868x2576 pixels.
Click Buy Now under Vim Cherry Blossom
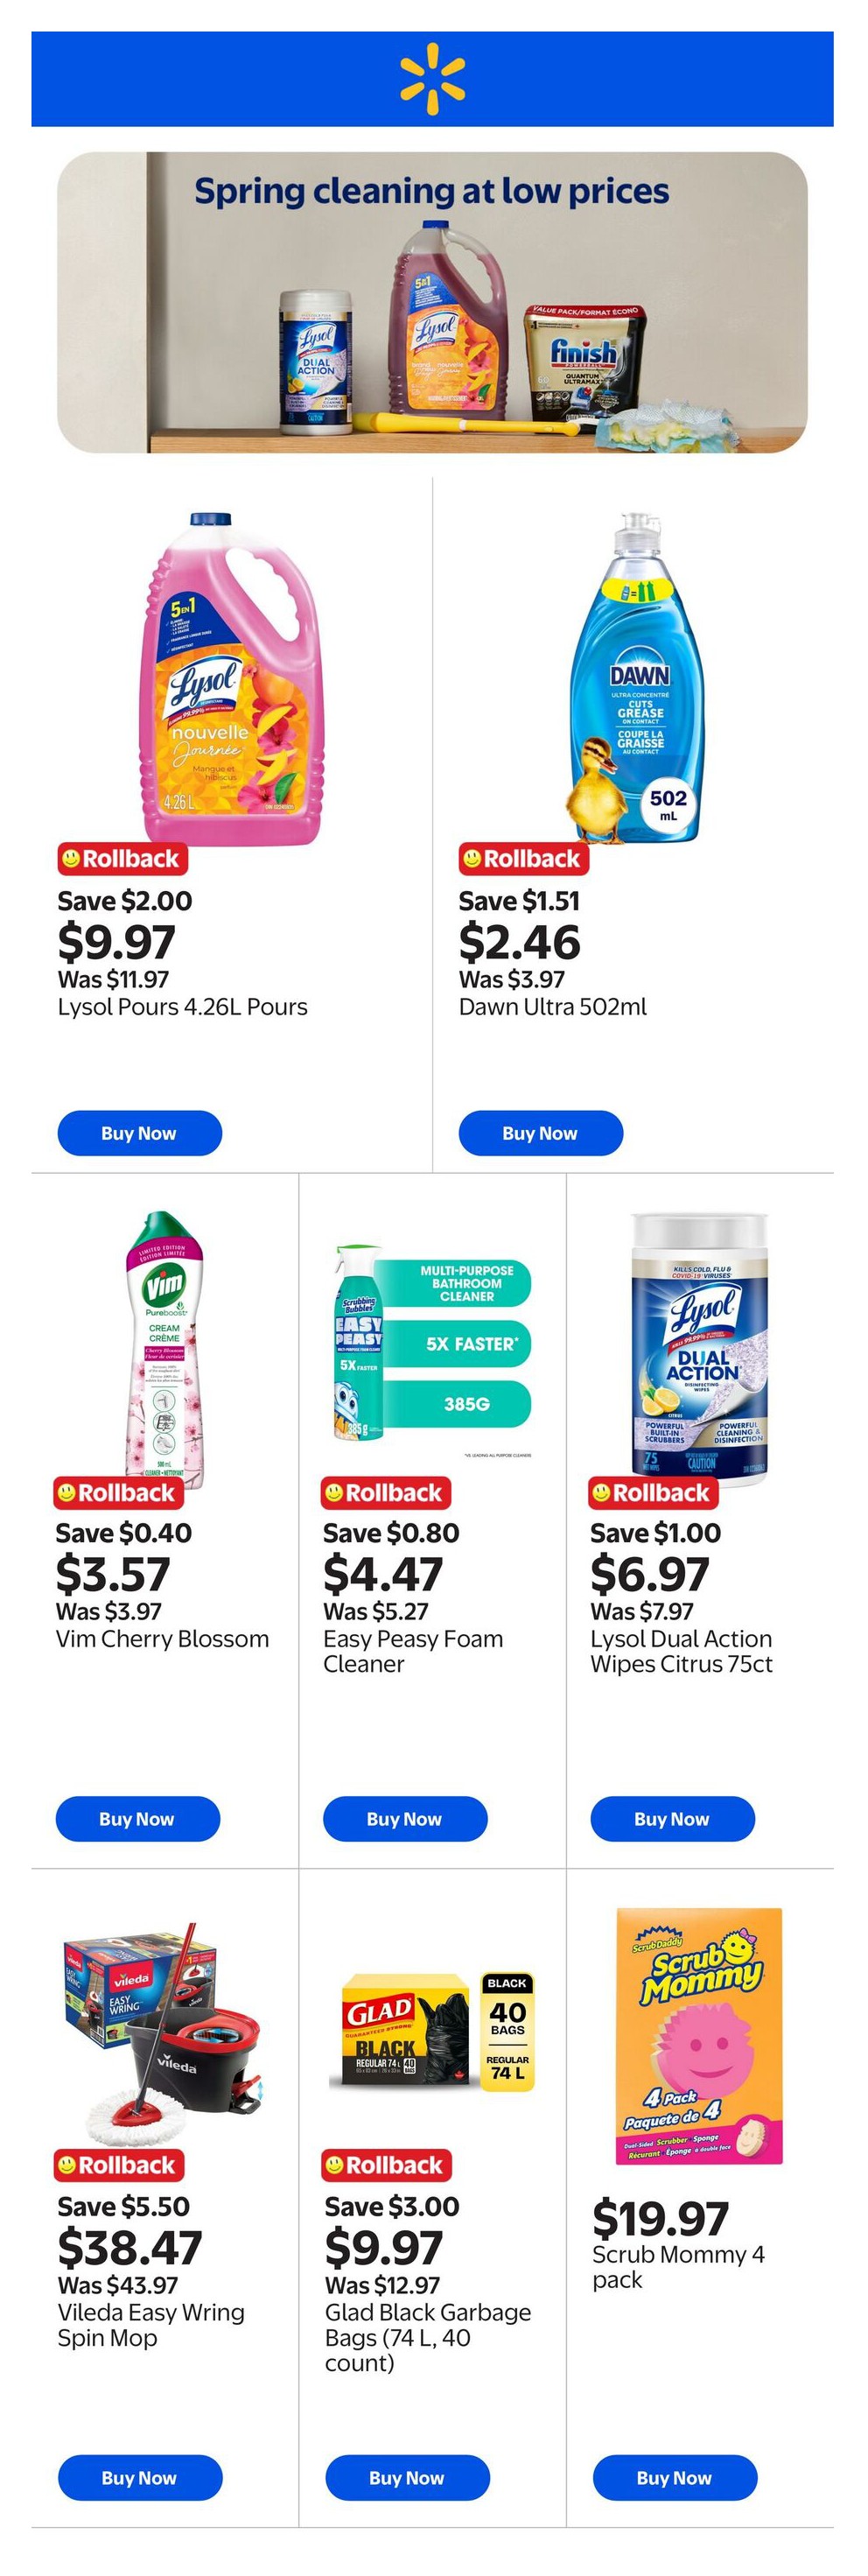(137, 1819)
